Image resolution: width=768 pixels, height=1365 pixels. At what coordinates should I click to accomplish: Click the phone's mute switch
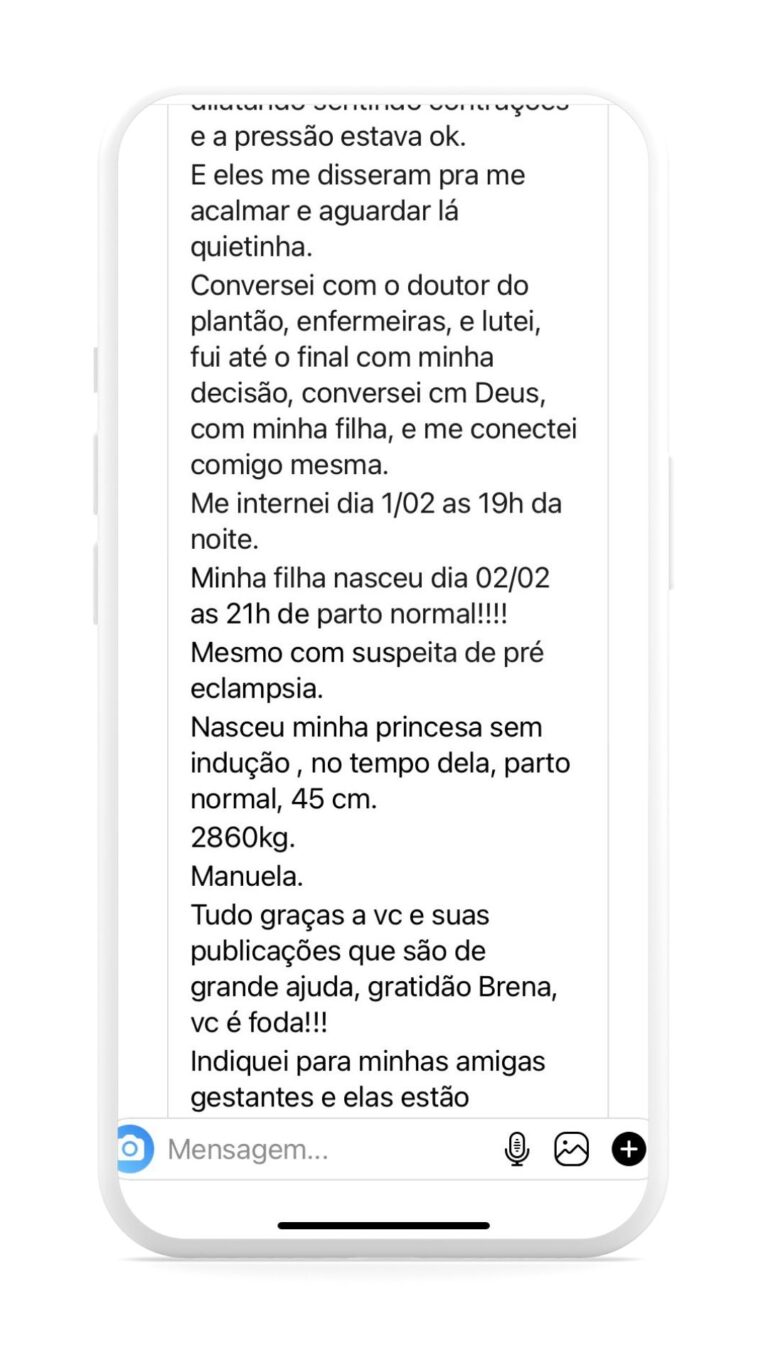point(96,370)
